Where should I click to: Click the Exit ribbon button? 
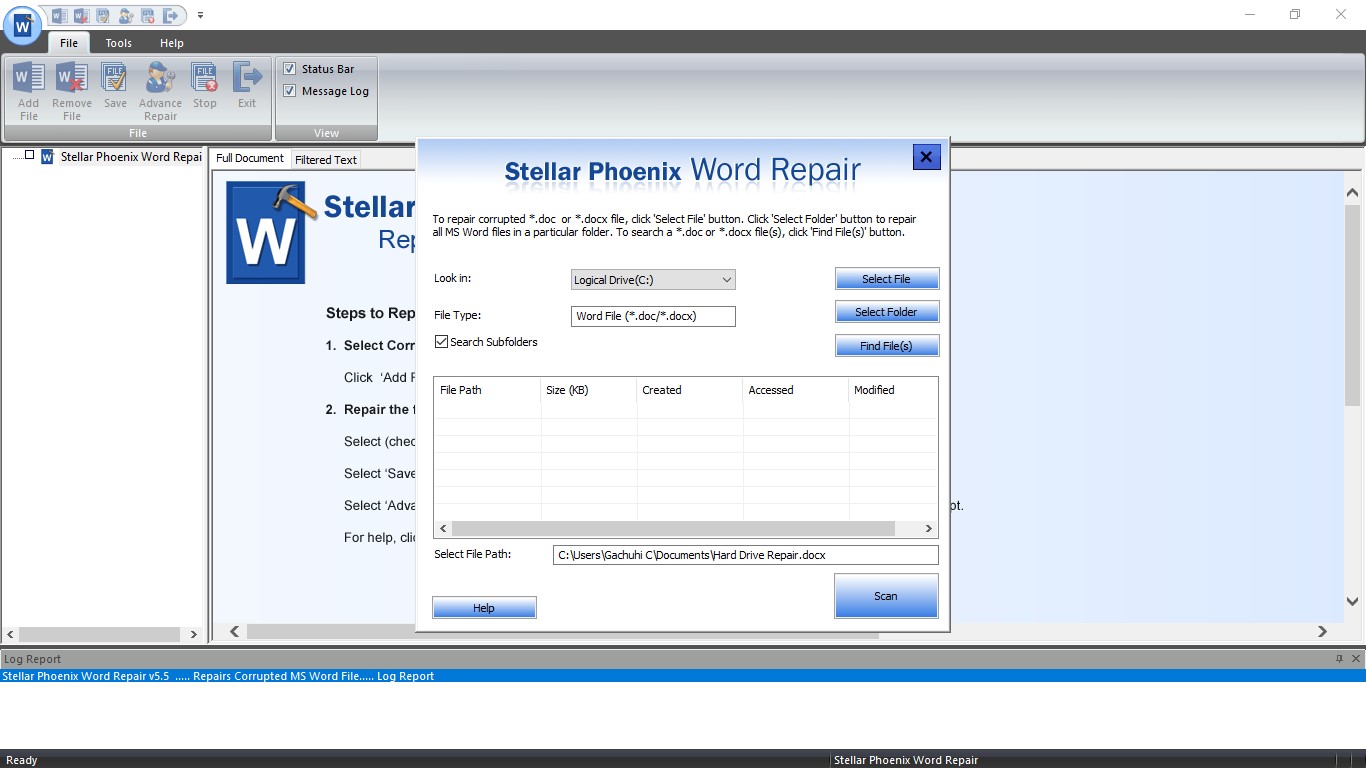pyautogui.click(x=247, y=86)
